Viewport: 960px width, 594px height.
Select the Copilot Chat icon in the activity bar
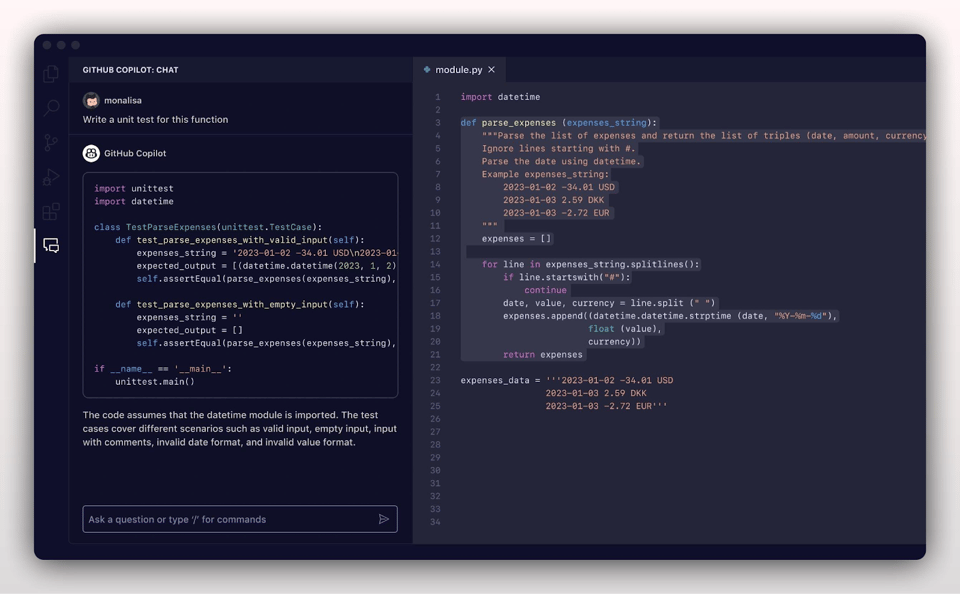[51, 245]
